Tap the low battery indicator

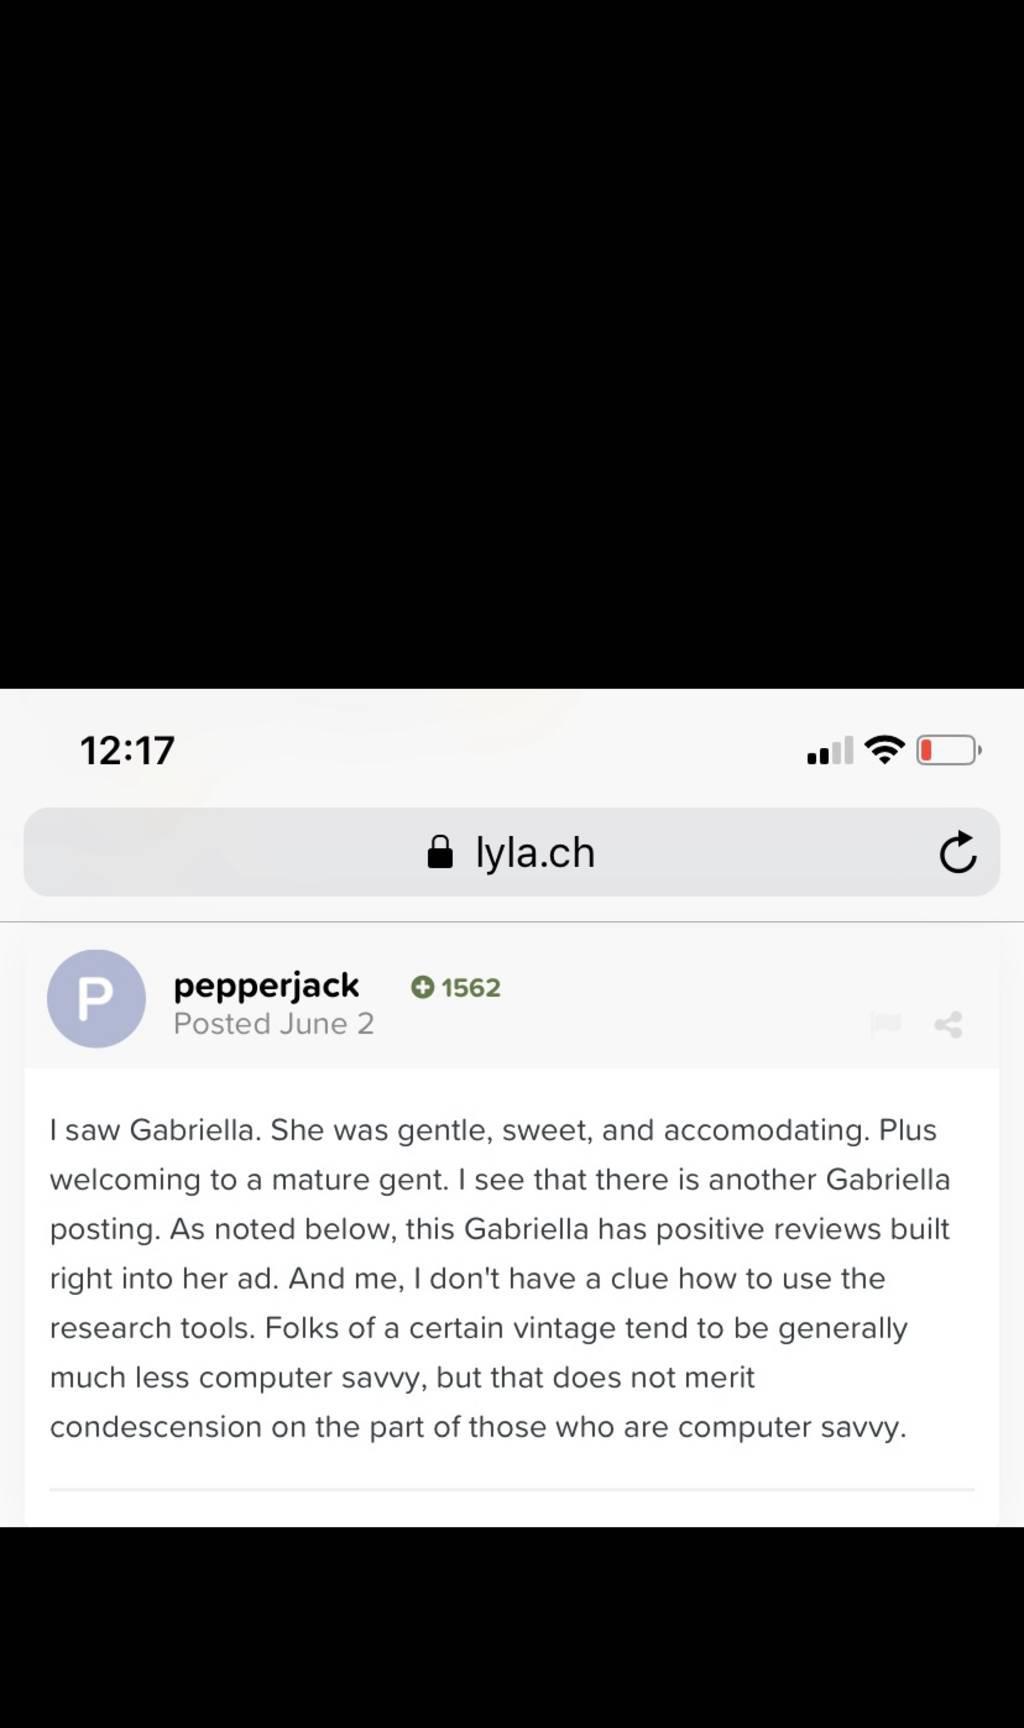coord(947,750)
